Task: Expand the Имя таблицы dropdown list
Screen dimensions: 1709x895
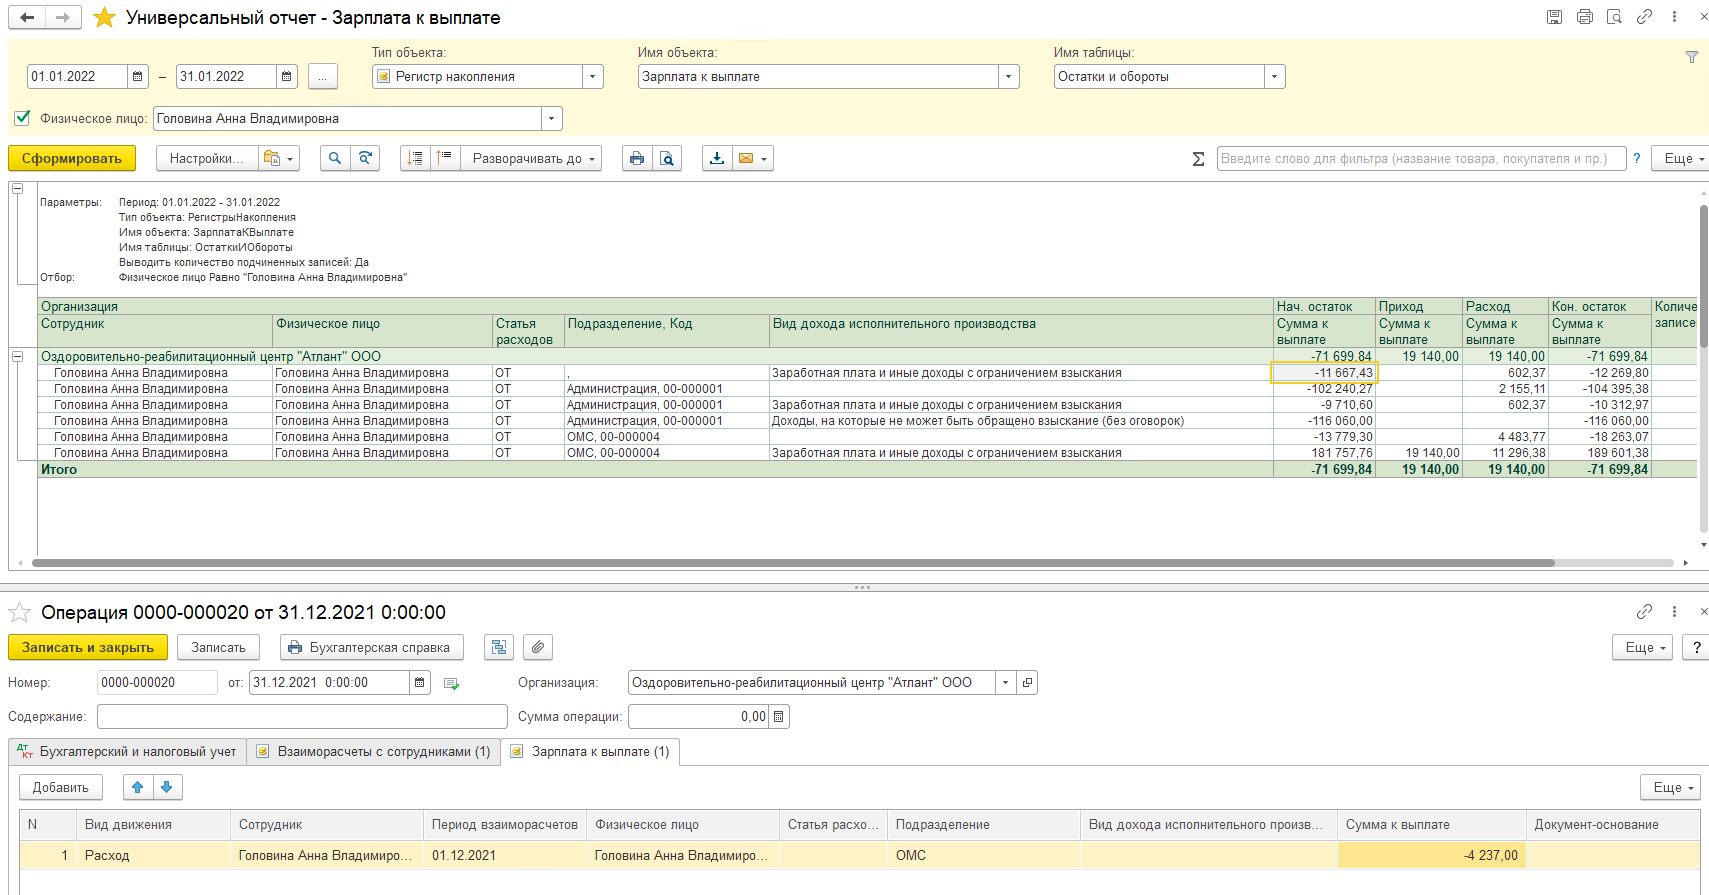Action: (1274, 76)
